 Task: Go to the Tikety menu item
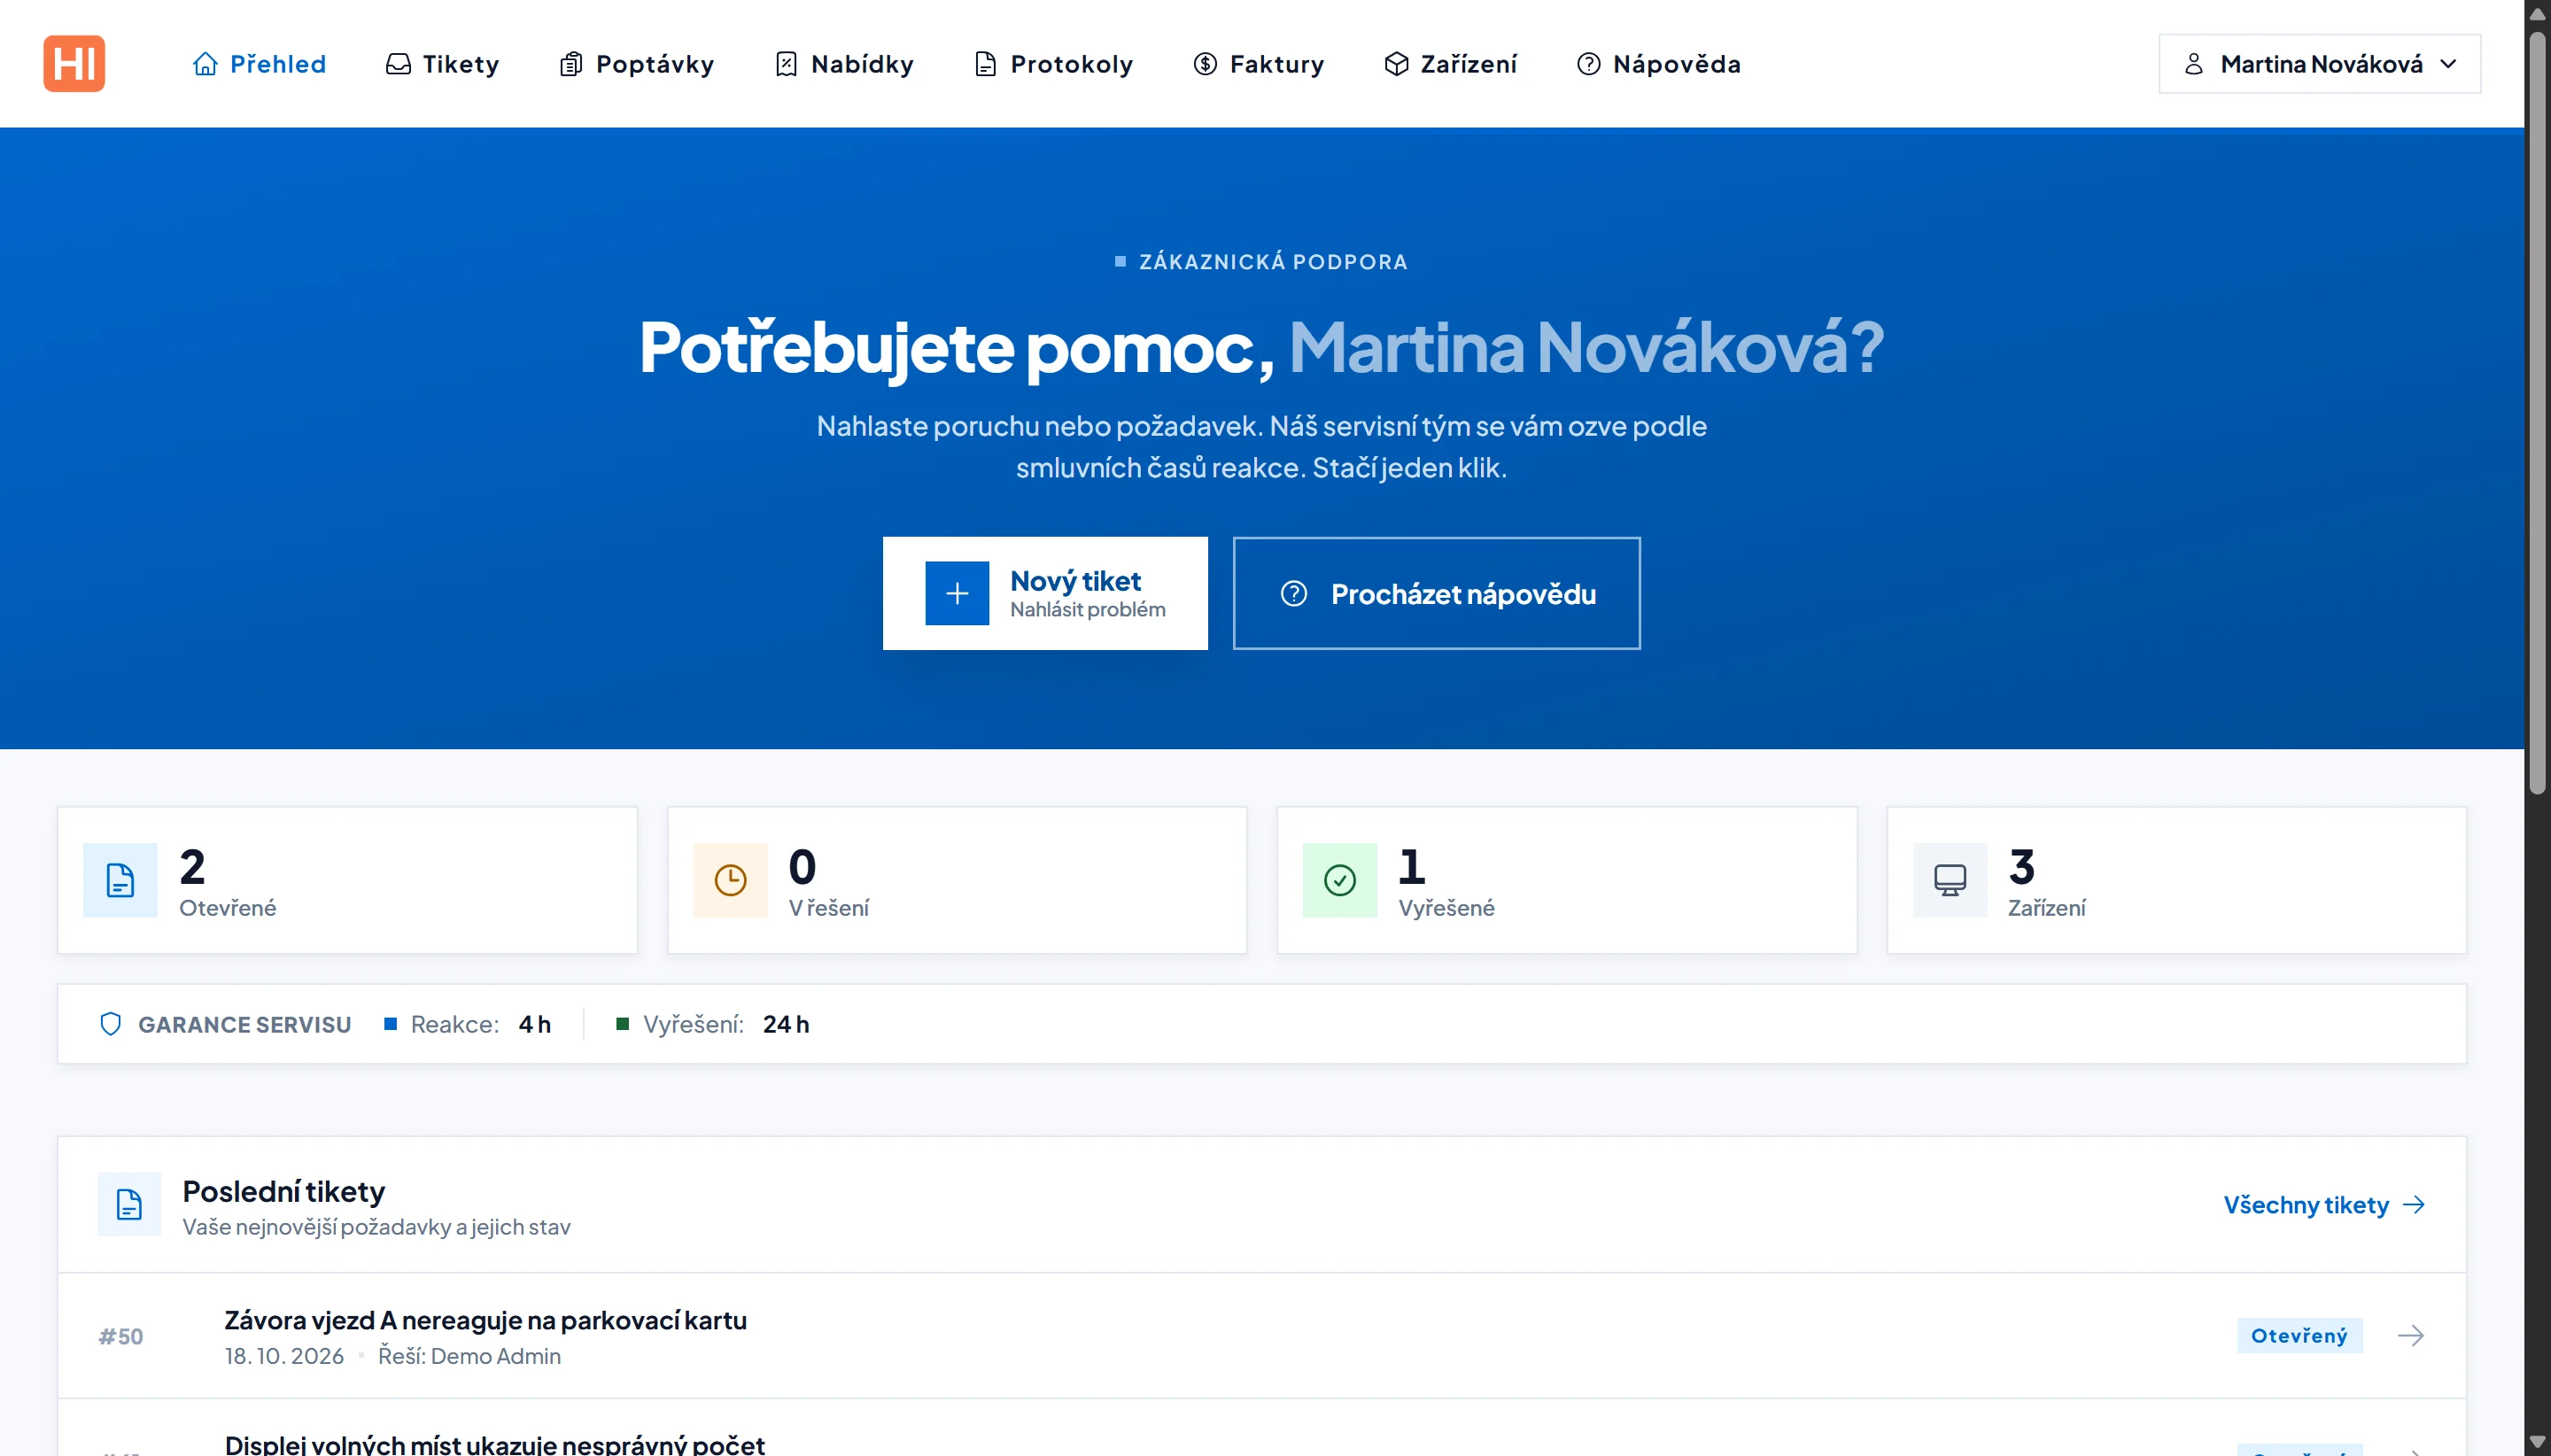442,64
